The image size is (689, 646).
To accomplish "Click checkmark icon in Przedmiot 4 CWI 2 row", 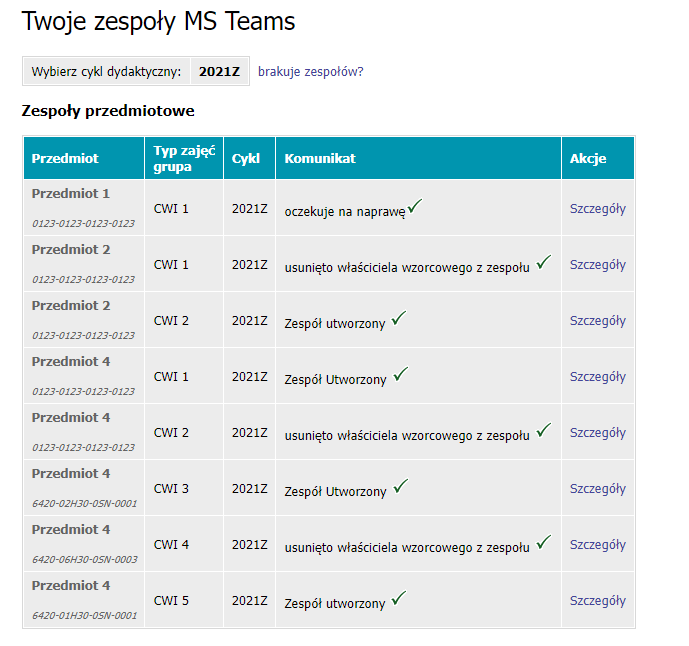I will [x=544, y=430].
